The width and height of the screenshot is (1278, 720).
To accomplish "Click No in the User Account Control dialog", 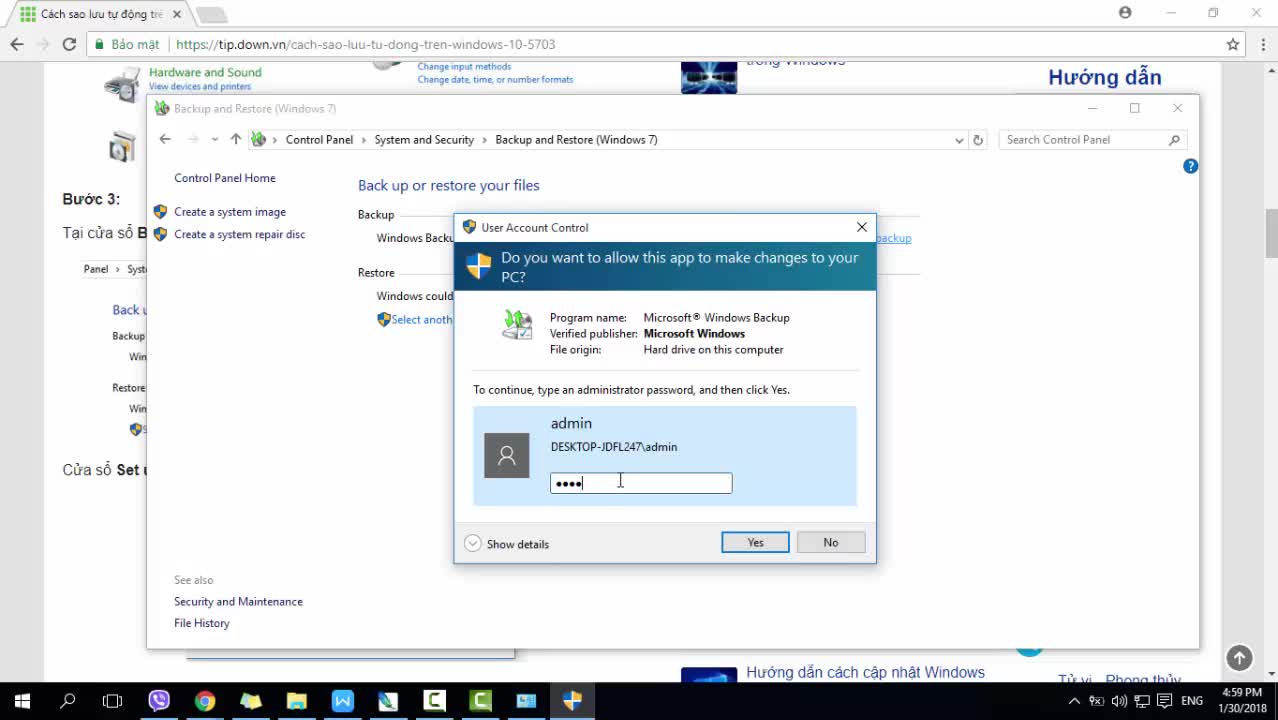I will point(831,542).
